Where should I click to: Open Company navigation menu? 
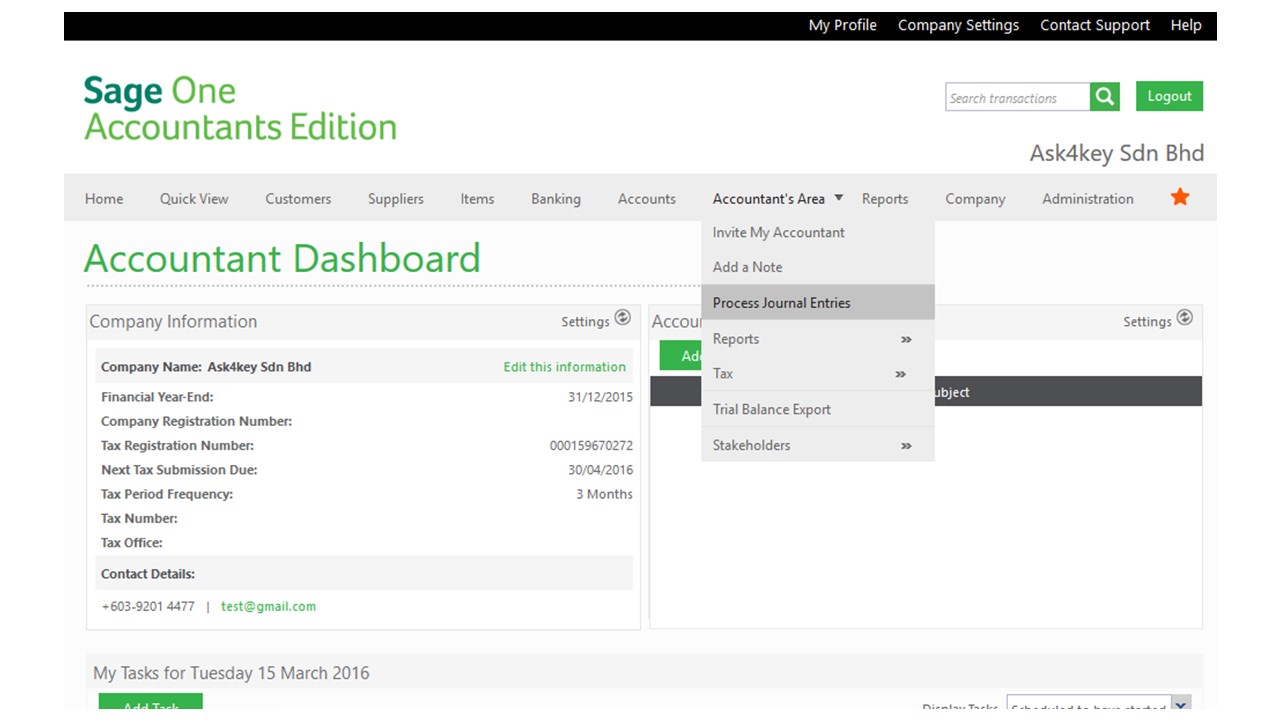click(975, 198)
